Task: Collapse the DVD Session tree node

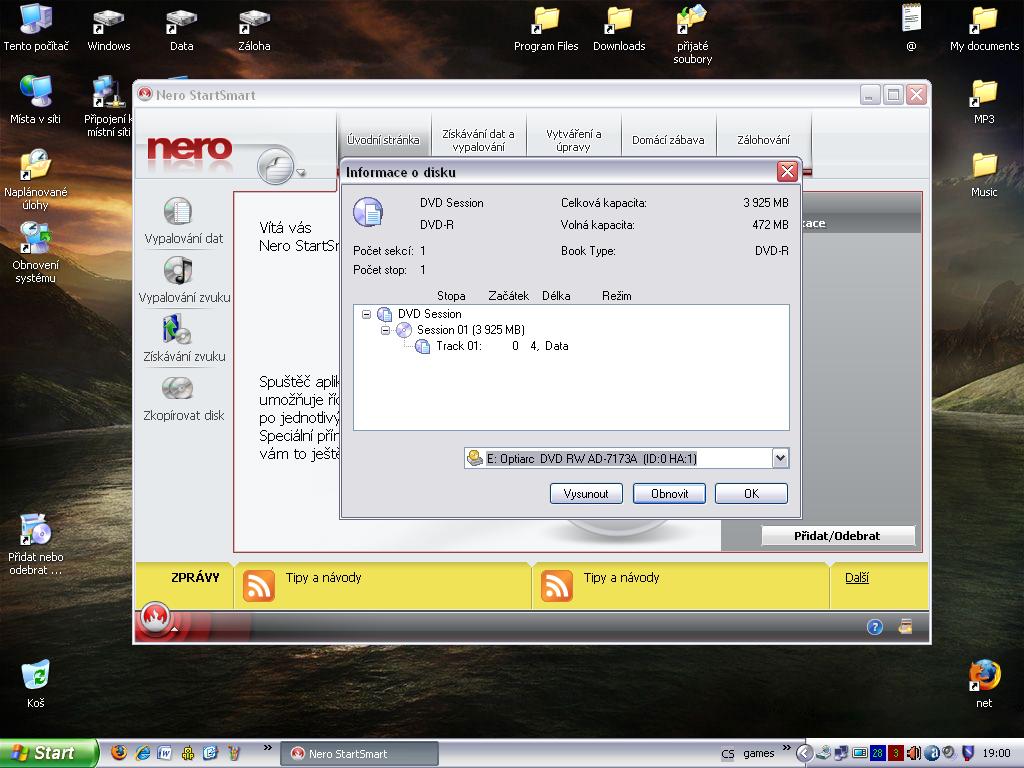Action: 366,314
